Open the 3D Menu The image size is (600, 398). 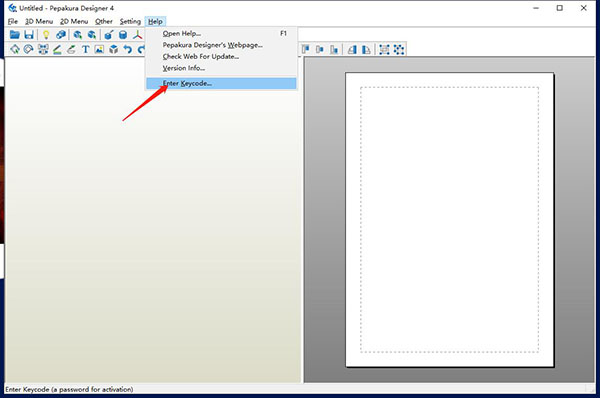(x=39, y=21)
